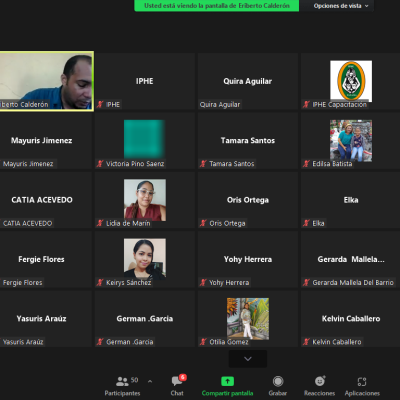Select the IPHE Capacitación logo picture
The height and width of the screenshot is (400, 400).
click(351, 81)
